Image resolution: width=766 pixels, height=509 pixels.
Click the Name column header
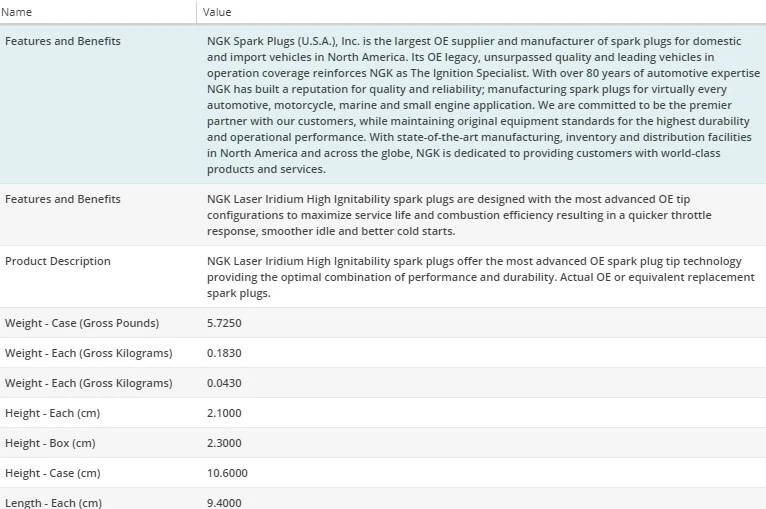coord(19,11)
